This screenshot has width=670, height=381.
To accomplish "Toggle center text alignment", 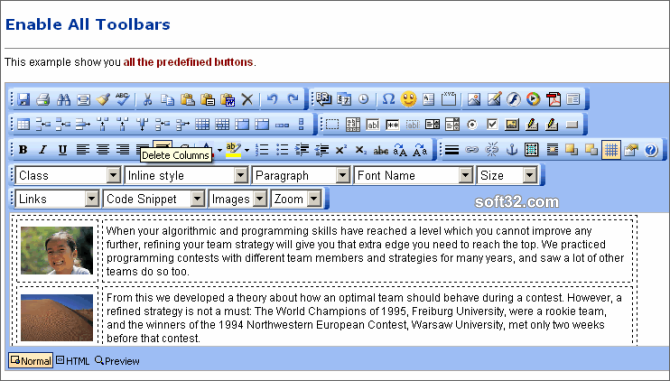I will [x=103, y=149].
